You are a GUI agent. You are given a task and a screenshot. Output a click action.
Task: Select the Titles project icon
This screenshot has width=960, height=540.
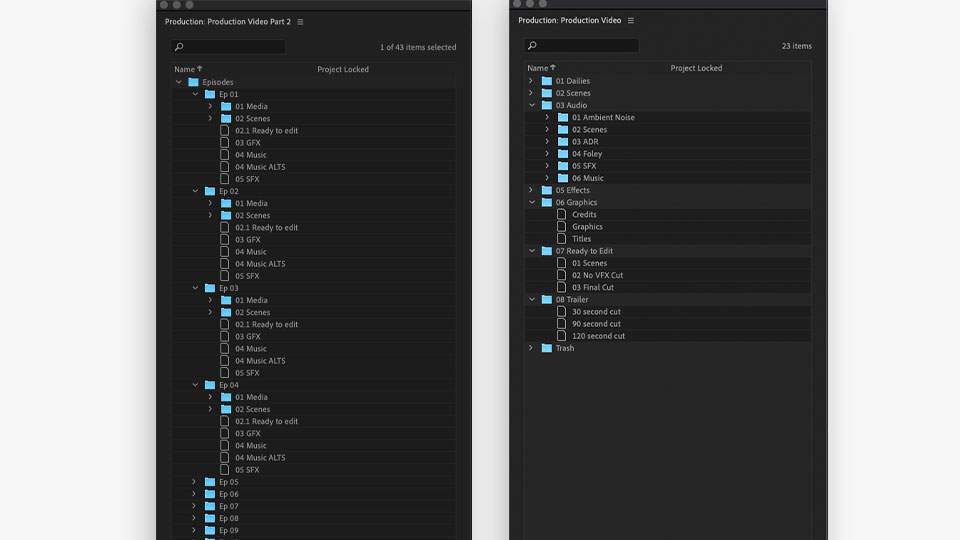561,239
